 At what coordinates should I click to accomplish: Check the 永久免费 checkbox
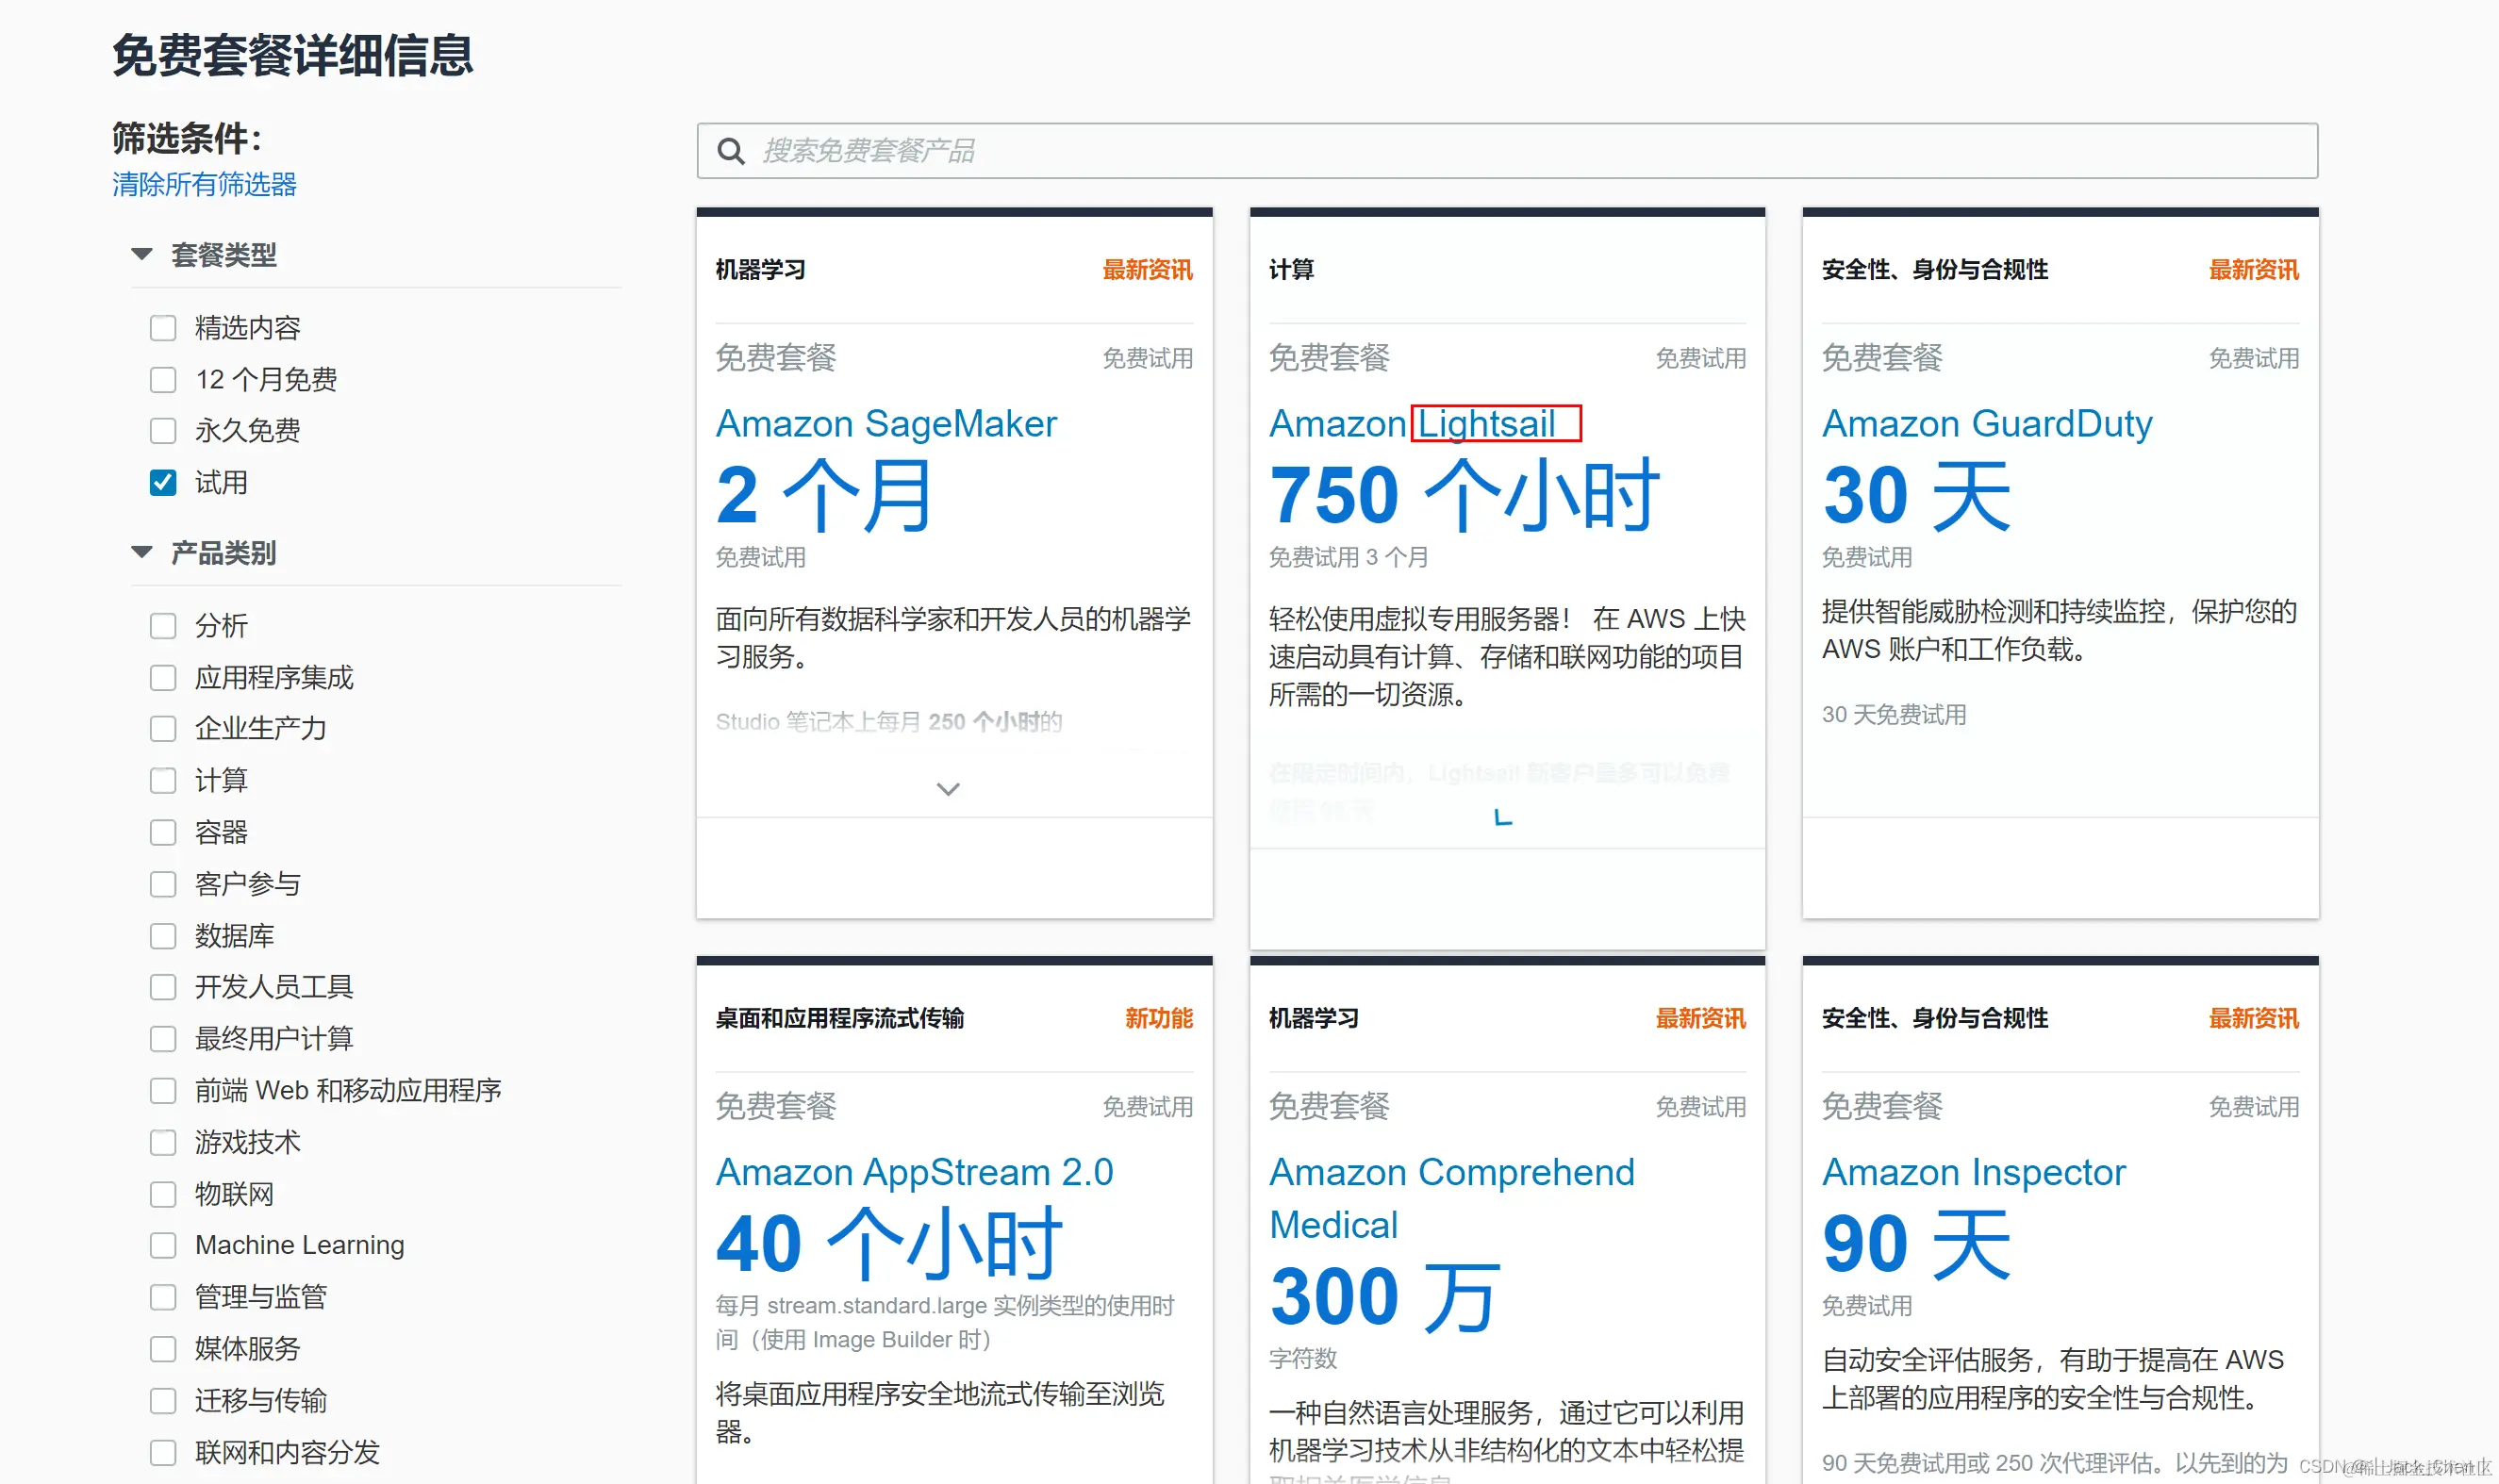coord(163,431)
